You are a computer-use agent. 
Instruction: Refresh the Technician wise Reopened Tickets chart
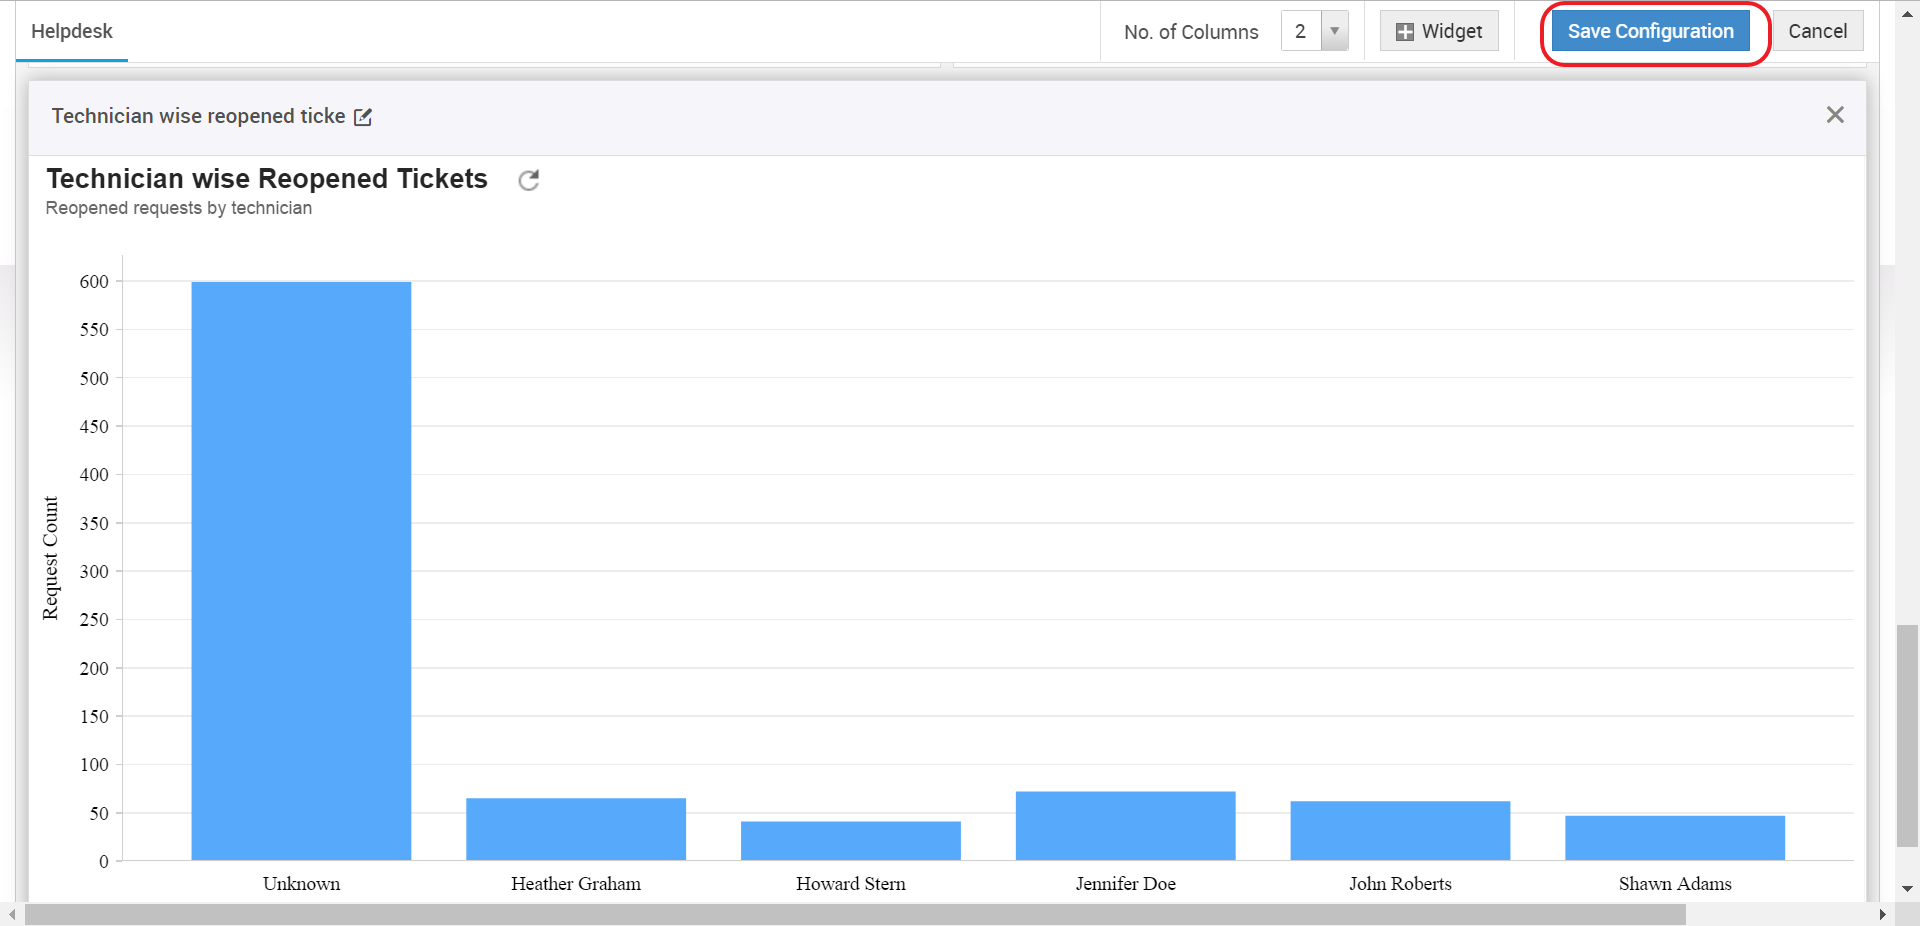528,180
